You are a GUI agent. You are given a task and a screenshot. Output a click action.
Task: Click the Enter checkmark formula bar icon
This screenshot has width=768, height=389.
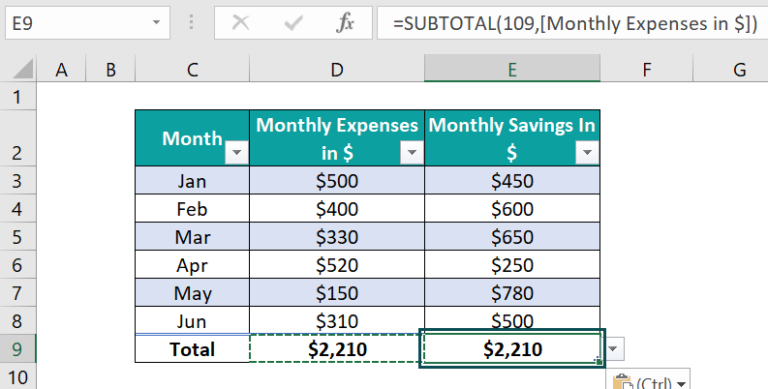[x=293, y=23]
